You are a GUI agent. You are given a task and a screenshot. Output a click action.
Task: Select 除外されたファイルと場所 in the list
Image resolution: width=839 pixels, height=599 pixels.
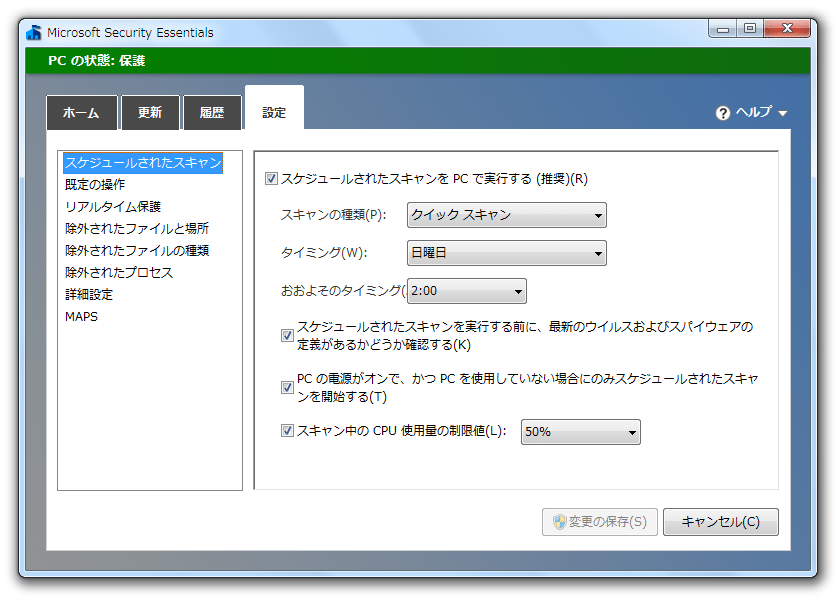coord(137,229)
